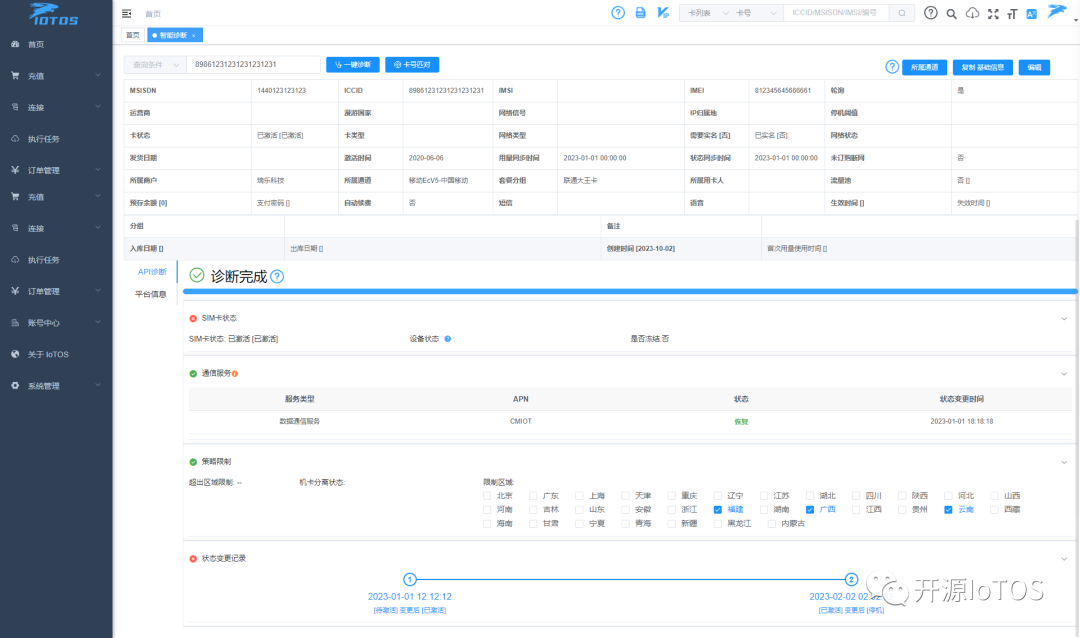The image size is (1080, 638).
Task: Open the 查询条件 dropdown
Action: pyautogui.click(x=155, y=64)
